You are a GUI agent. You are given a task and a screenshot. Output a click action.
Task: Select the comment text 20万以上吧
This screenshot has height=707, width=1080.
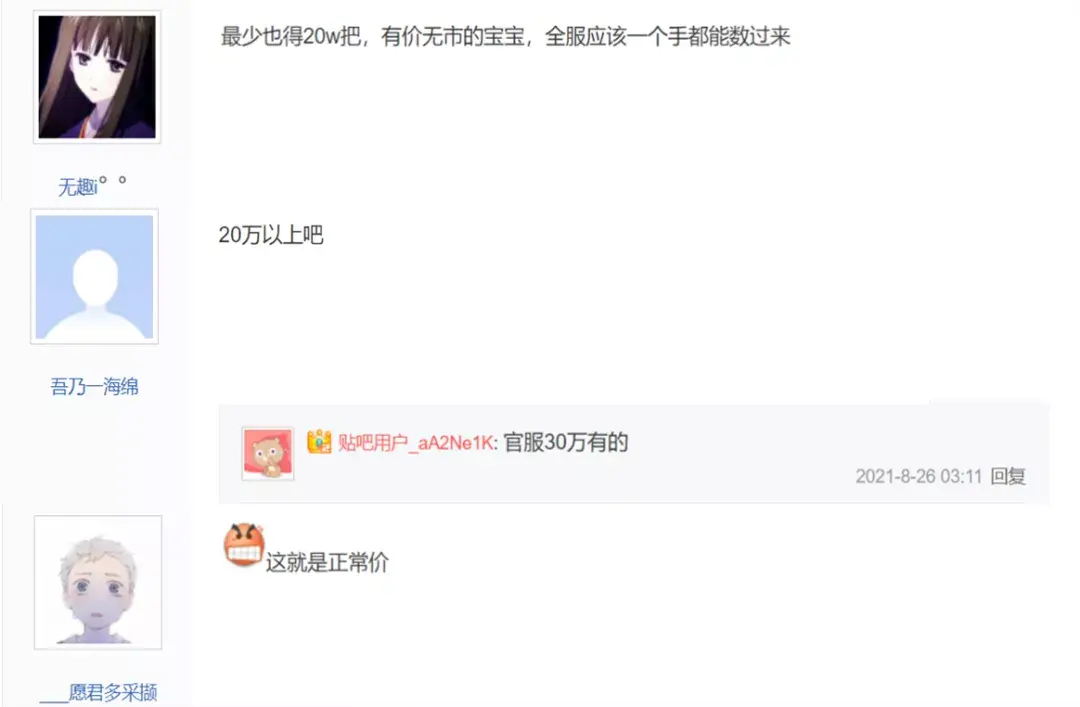[x=271, y=235]
